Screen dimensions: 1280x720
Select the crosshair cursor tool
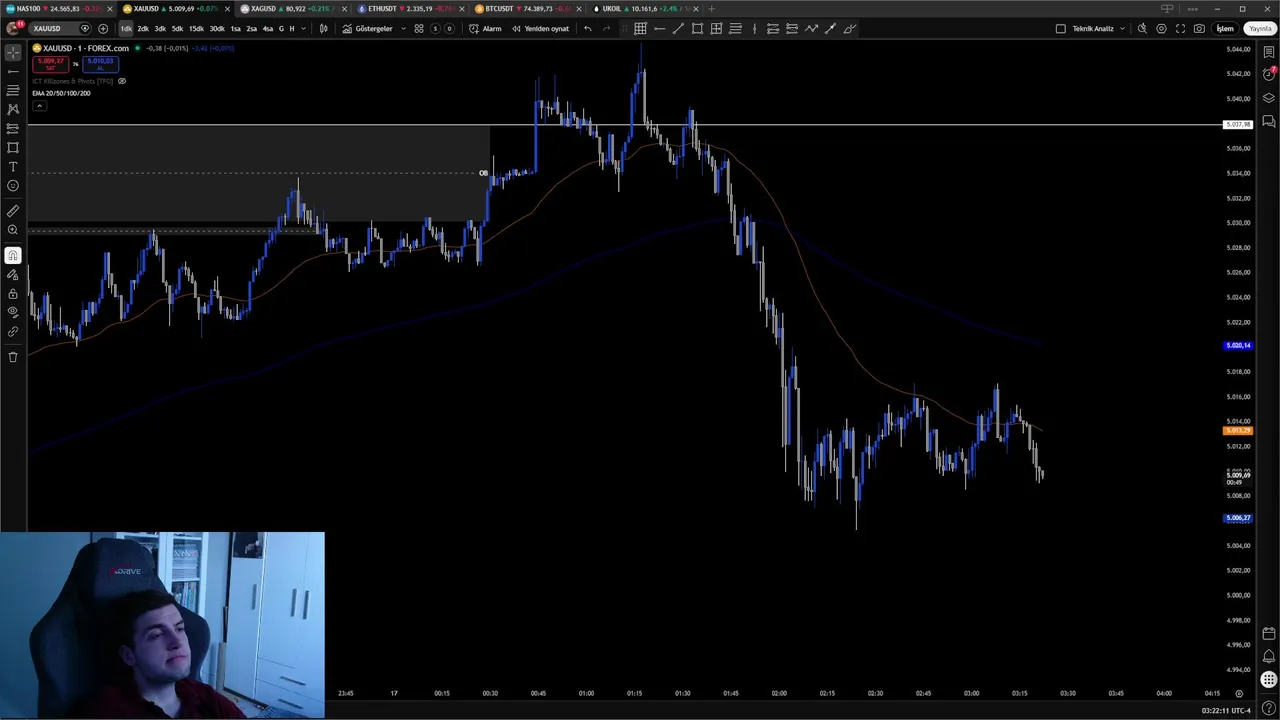click(13, 52)
